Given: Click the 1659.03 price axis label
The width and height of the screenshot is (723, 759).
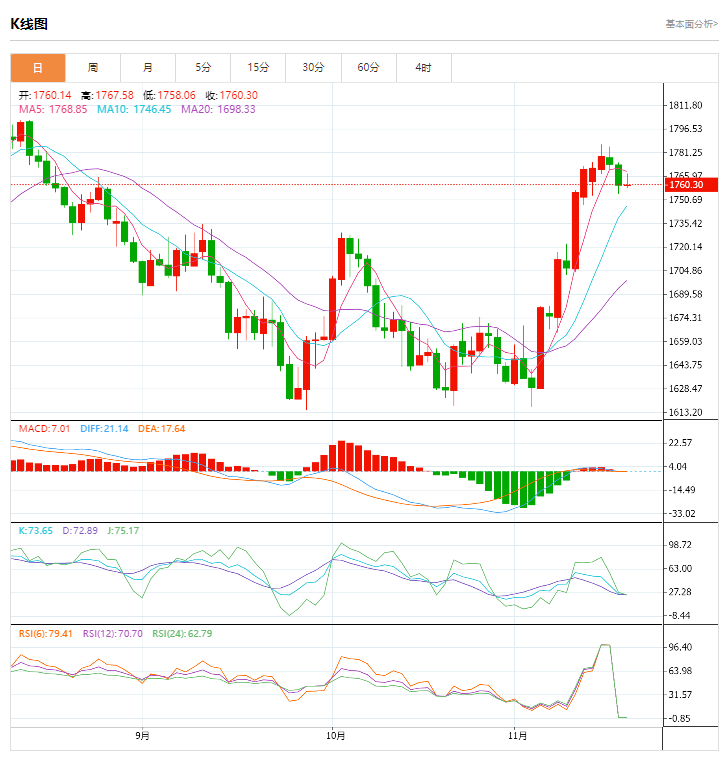Looking at the screenshot, I should 685,342.
